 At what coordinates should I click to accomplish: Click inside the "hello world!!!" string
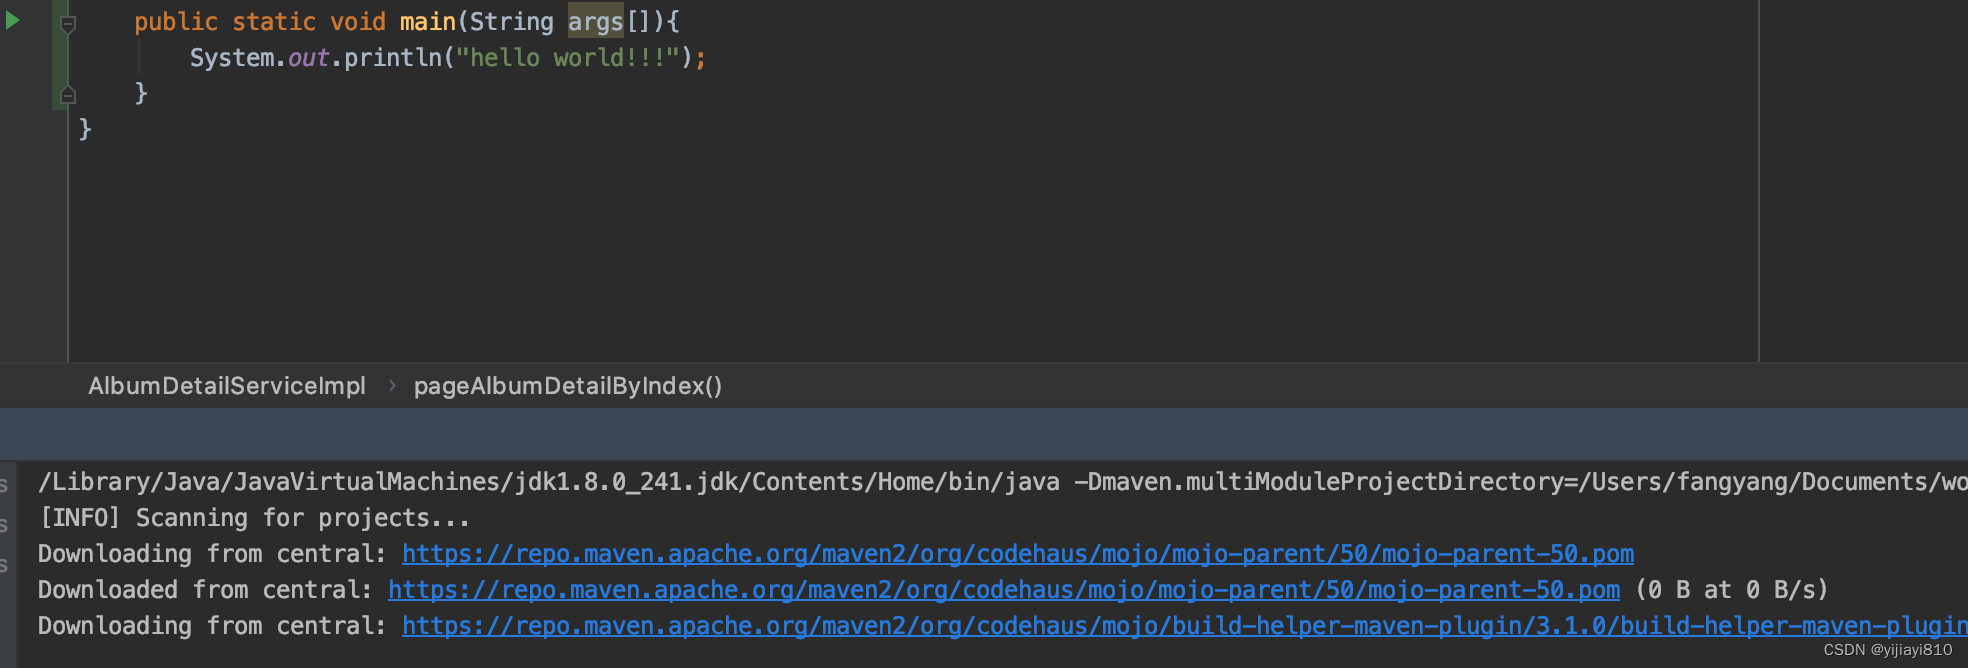tap(567, 58)
